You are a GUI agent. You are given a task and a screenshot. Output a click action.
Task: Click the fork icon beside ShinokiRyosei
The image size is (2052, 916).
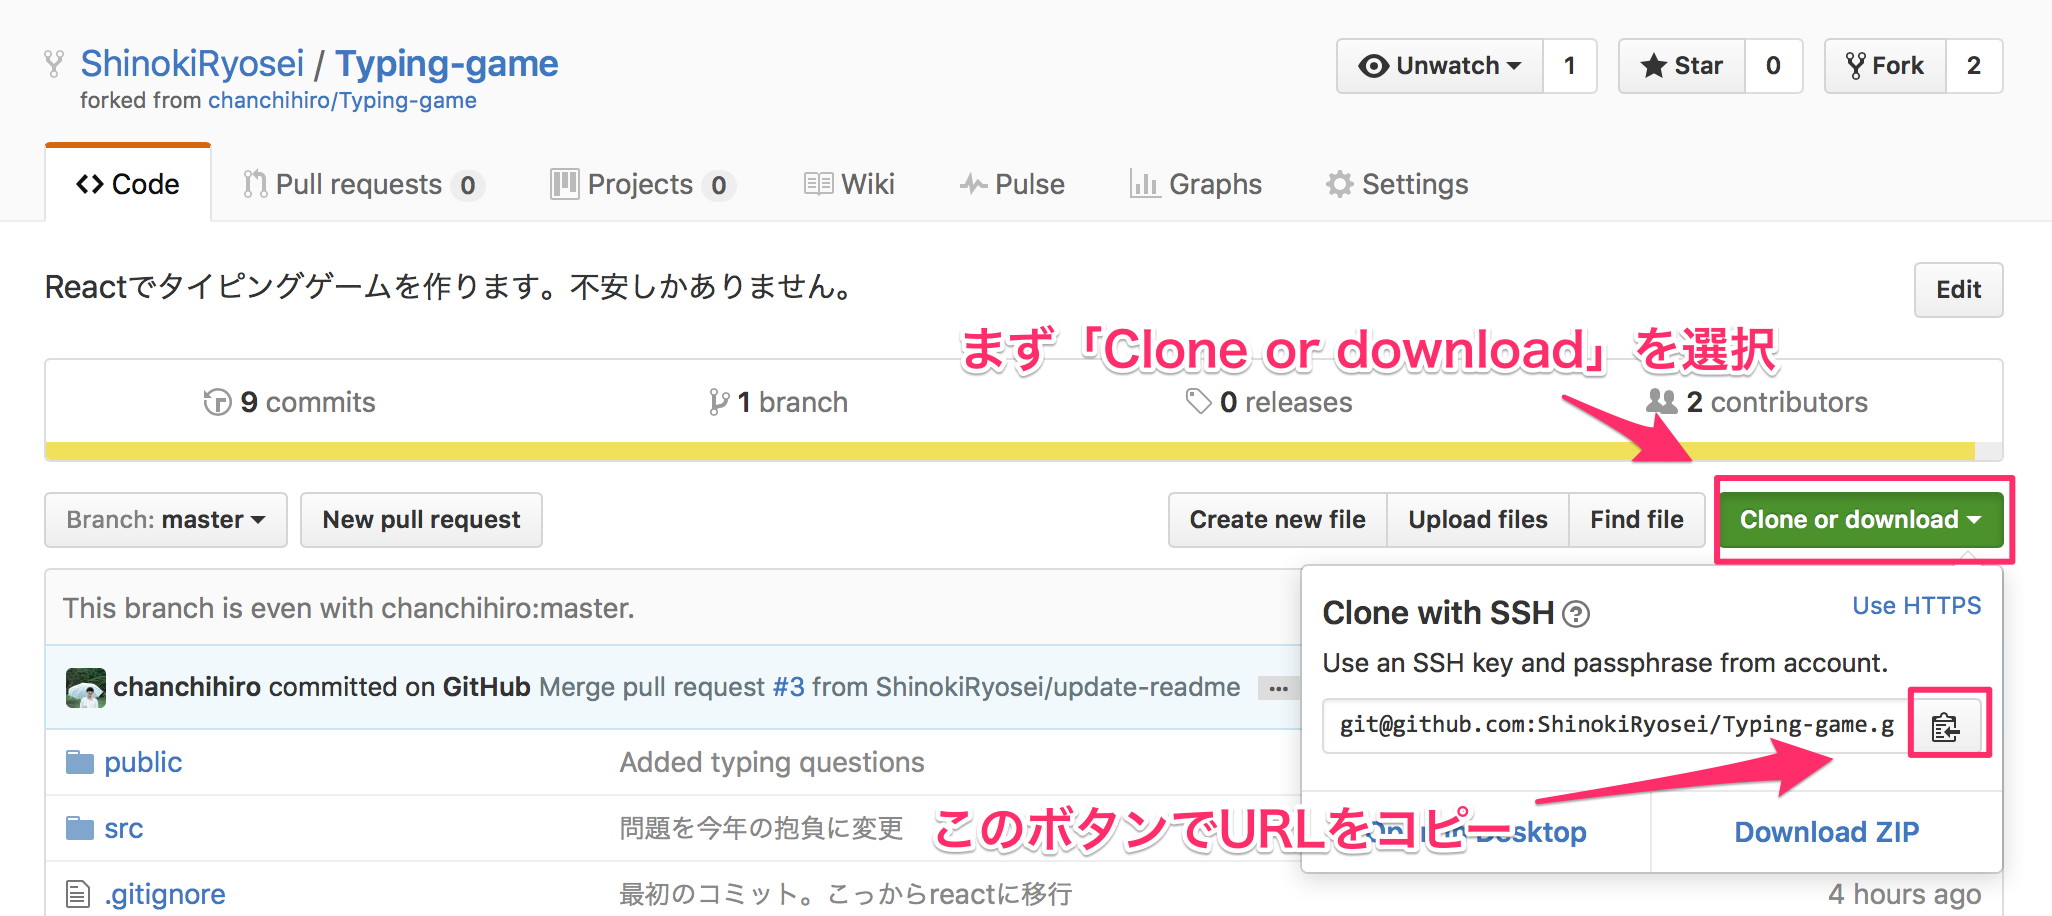54,64
